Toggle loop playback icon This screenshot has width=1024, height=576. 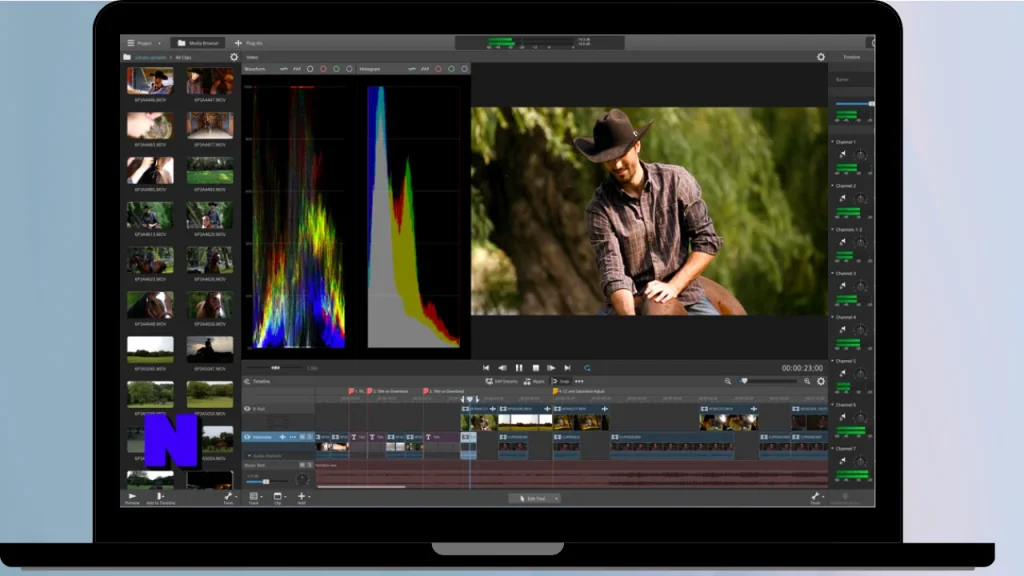tap(587, 368)
